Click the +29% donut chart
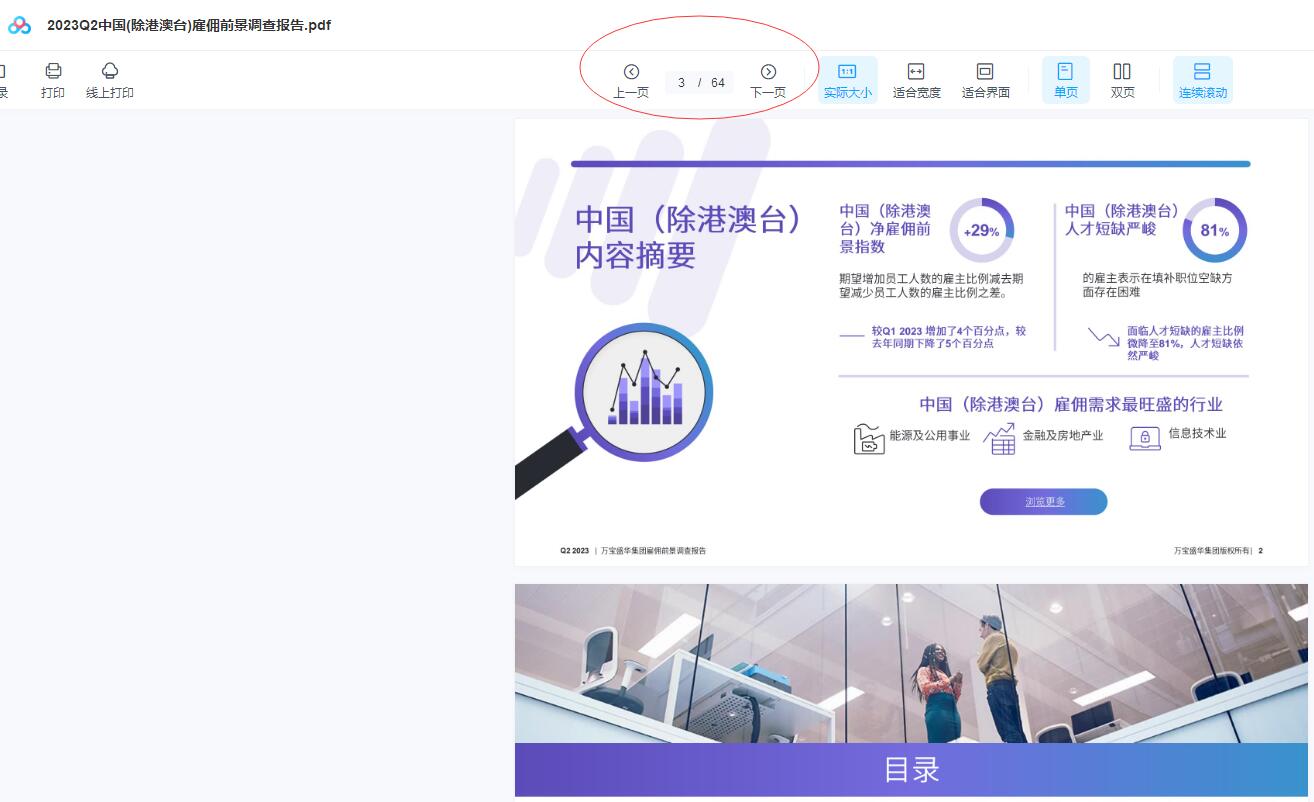The height and width of the screenshot is (802, 1314). (x=981, y=231)
